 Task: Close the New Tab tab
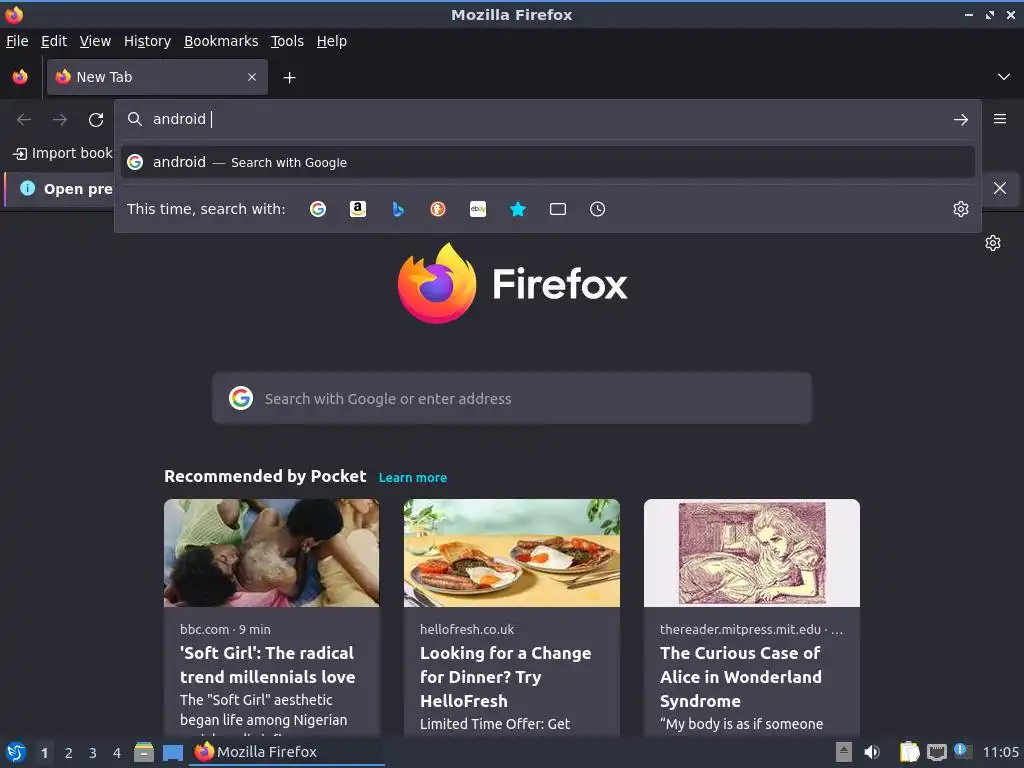tap(252, 77)
